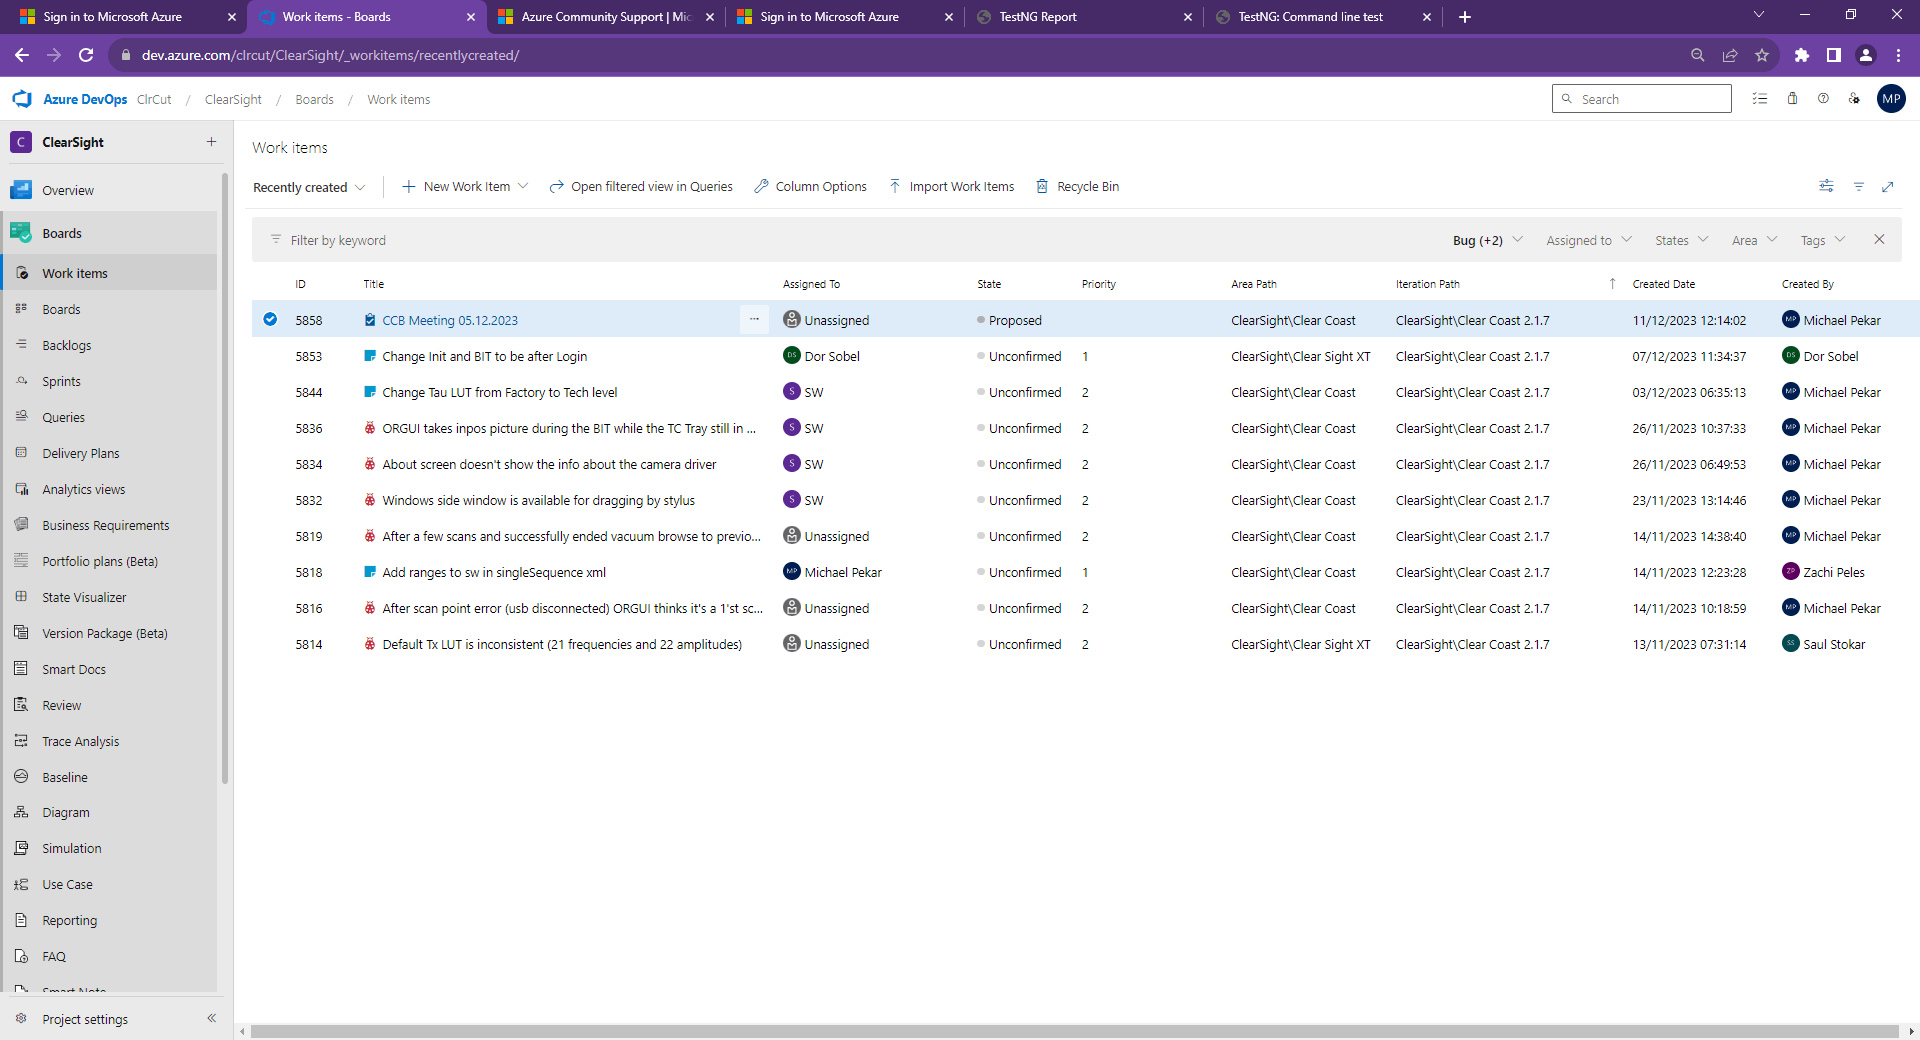This screenshot has width=1920, height=1040.
Task: Open user settings icon in header
Action: coord(1854,99)
